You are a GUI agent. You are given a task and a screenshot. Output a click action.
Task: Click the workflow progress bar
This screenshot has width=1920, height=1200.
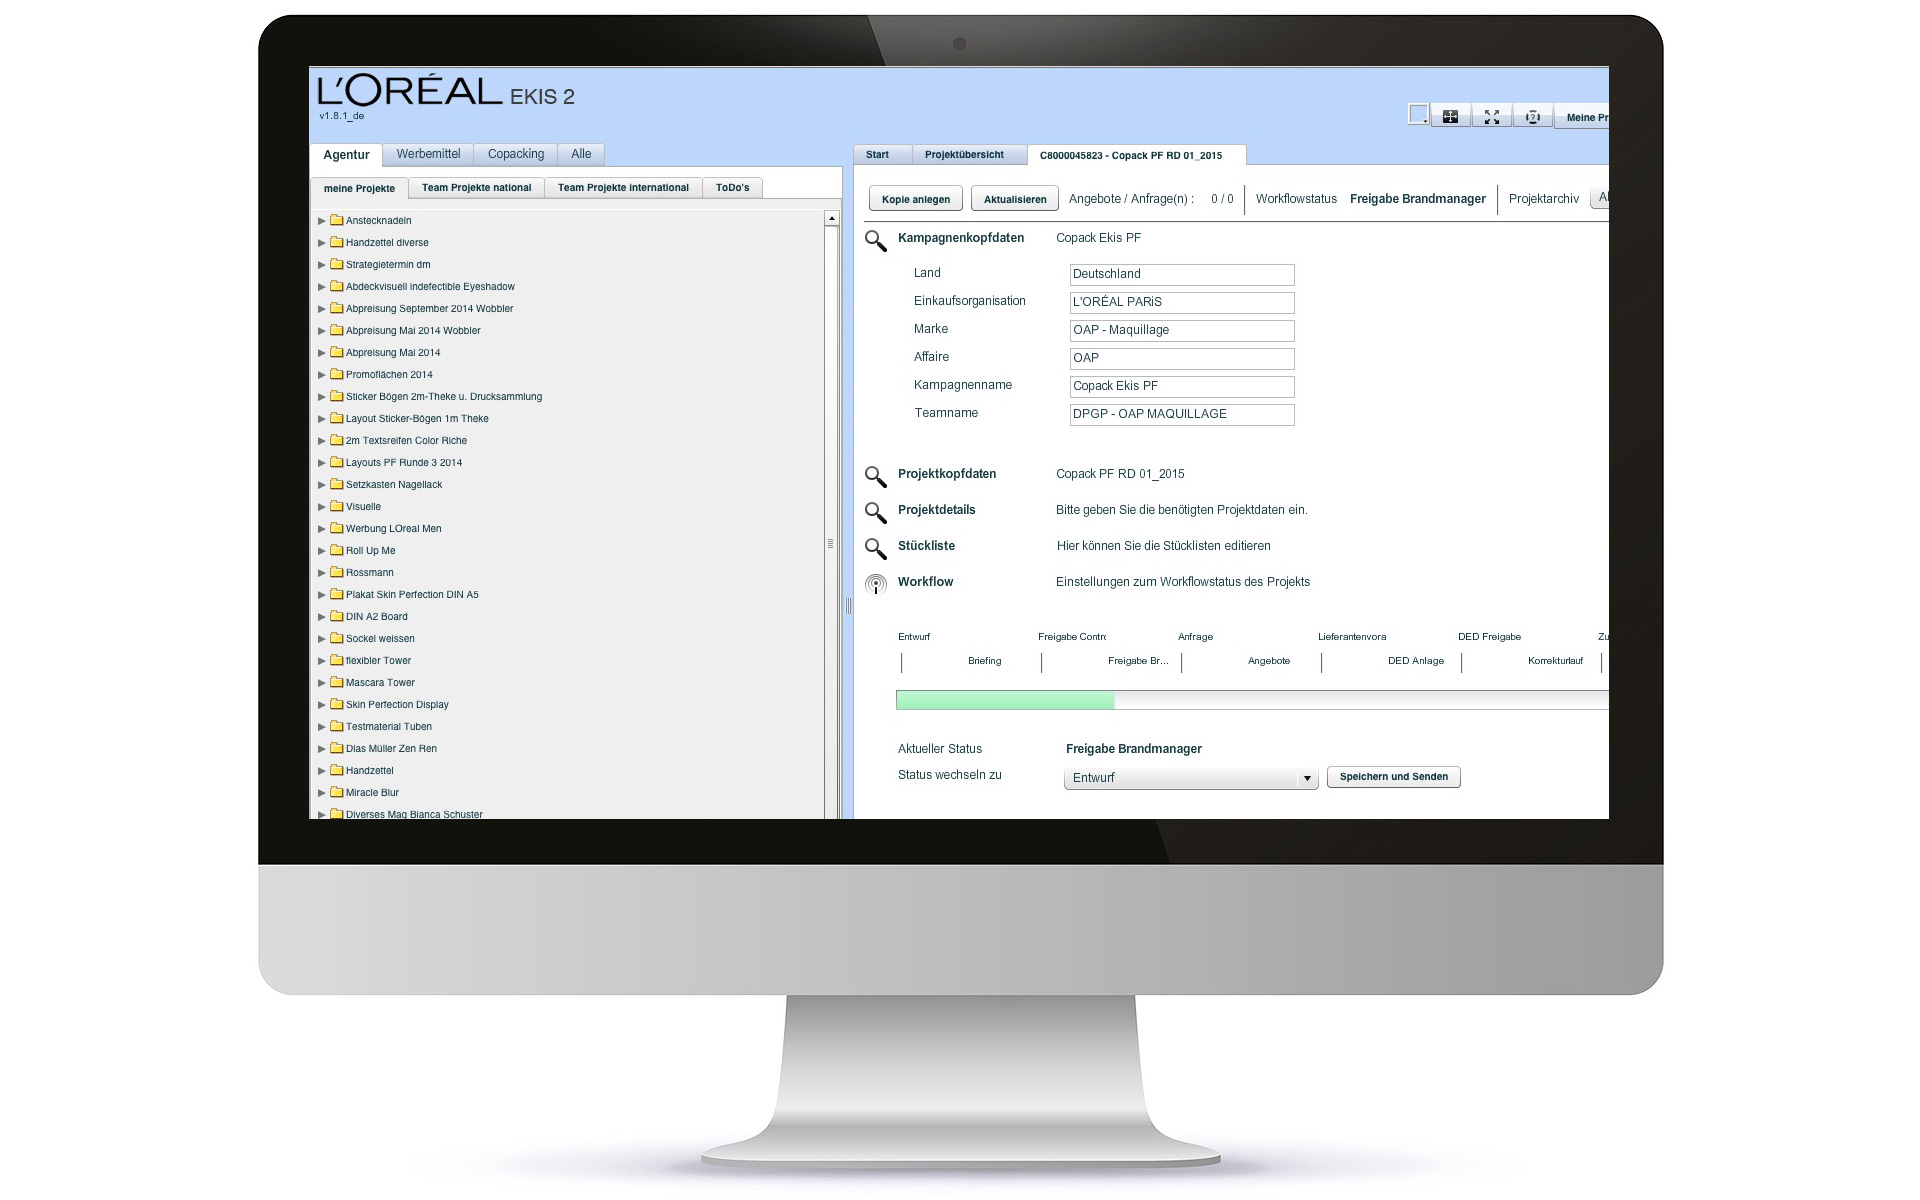pyautogui.click(x=1252, y=700)
